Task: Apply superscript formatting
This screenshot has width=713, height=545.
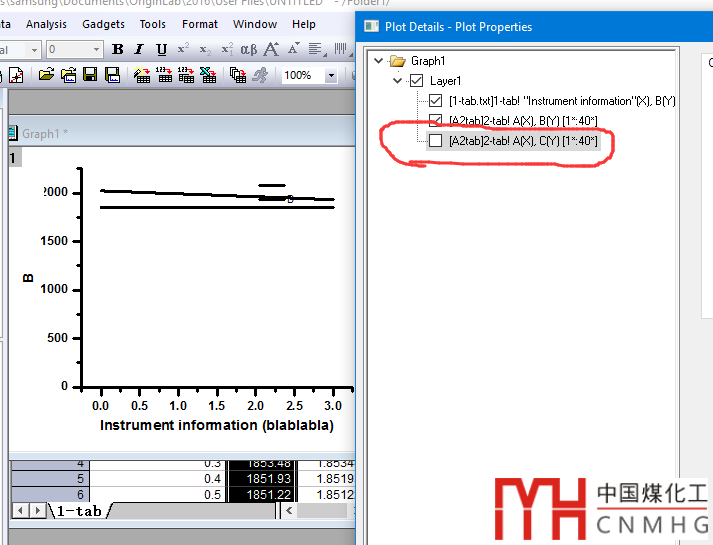Action: (183, 49)
